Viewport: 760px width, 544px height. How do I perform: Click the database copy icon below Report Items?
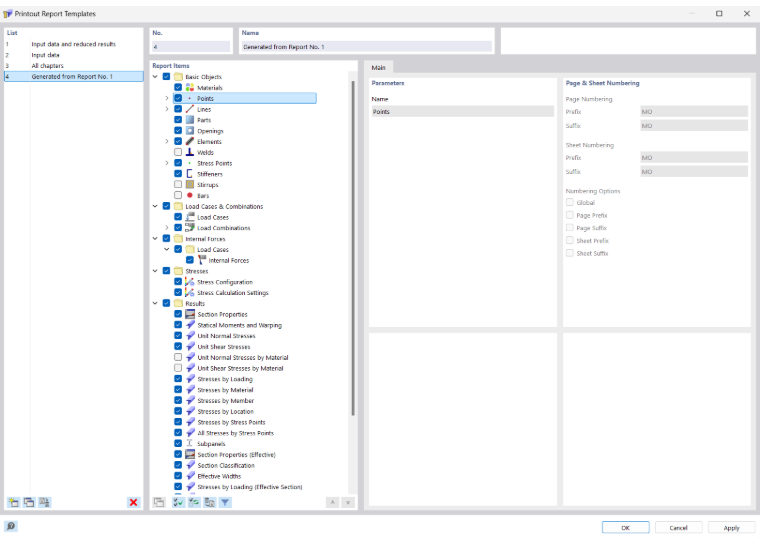(209, 502)
